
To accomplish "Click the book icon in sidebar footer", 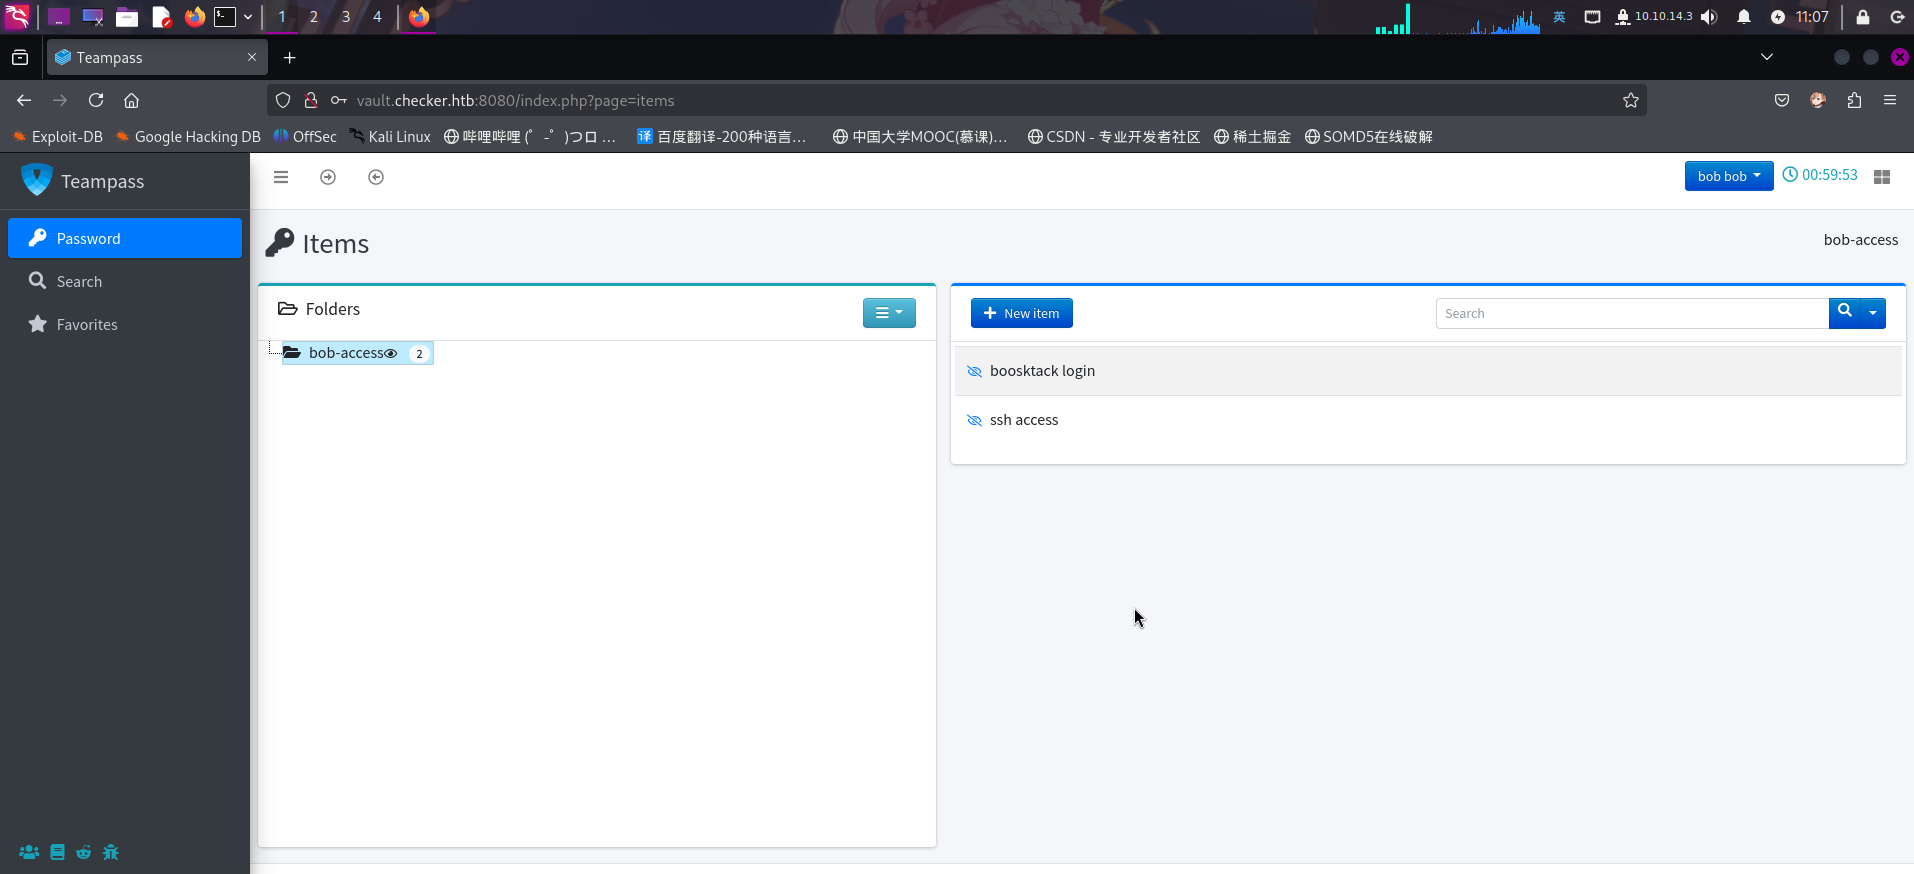I will [57, 852].
